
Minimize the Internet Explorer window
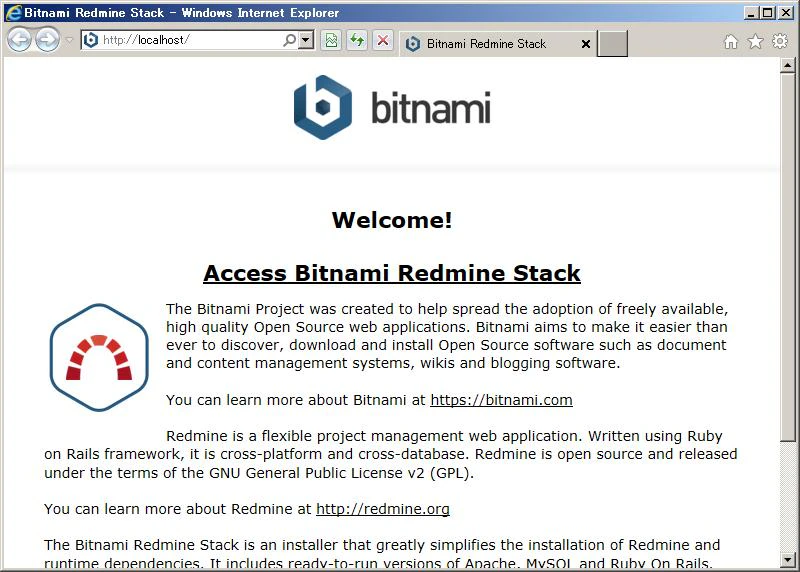(750, 13)
